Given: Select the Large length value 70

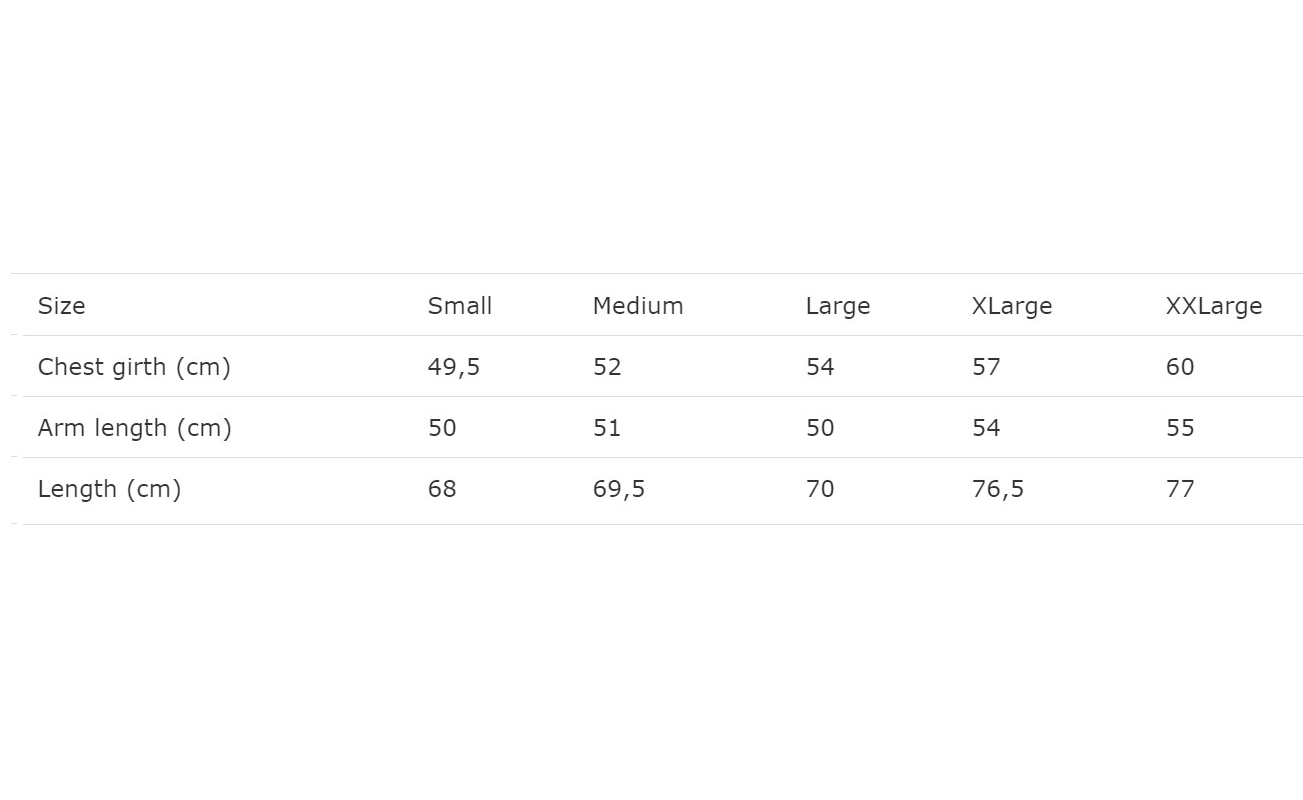Looking at the screenshot, I should pos(820,489).
